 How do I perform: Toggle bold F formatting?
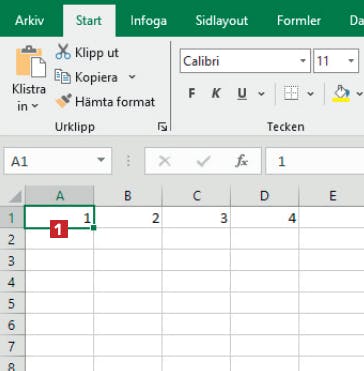click(x=191, y=94)
